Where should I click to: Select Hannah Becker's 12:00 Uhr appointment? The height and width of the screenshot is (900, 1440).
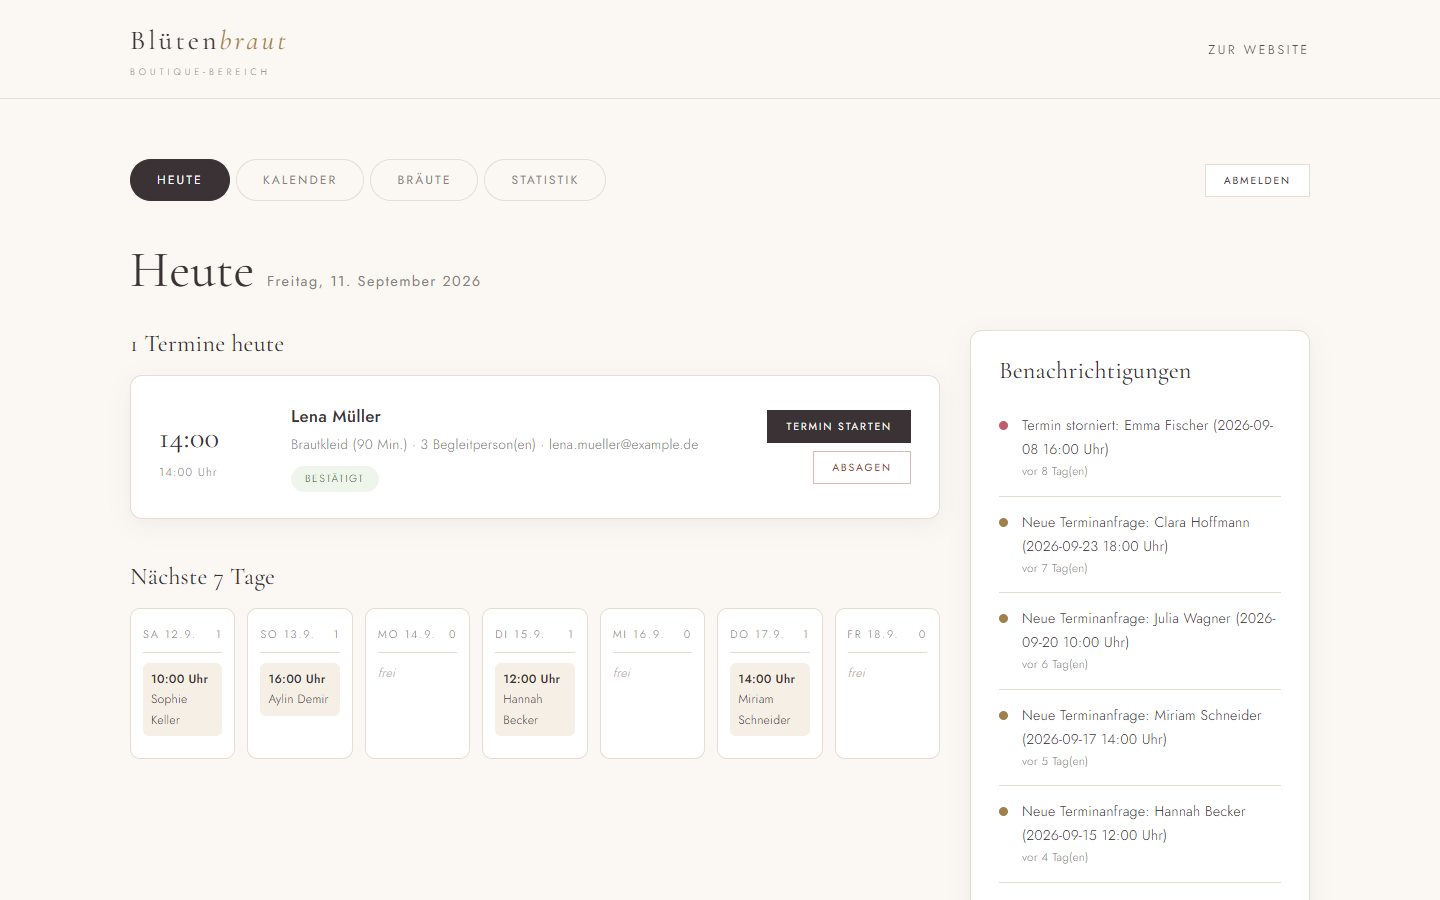coord(535,699)
